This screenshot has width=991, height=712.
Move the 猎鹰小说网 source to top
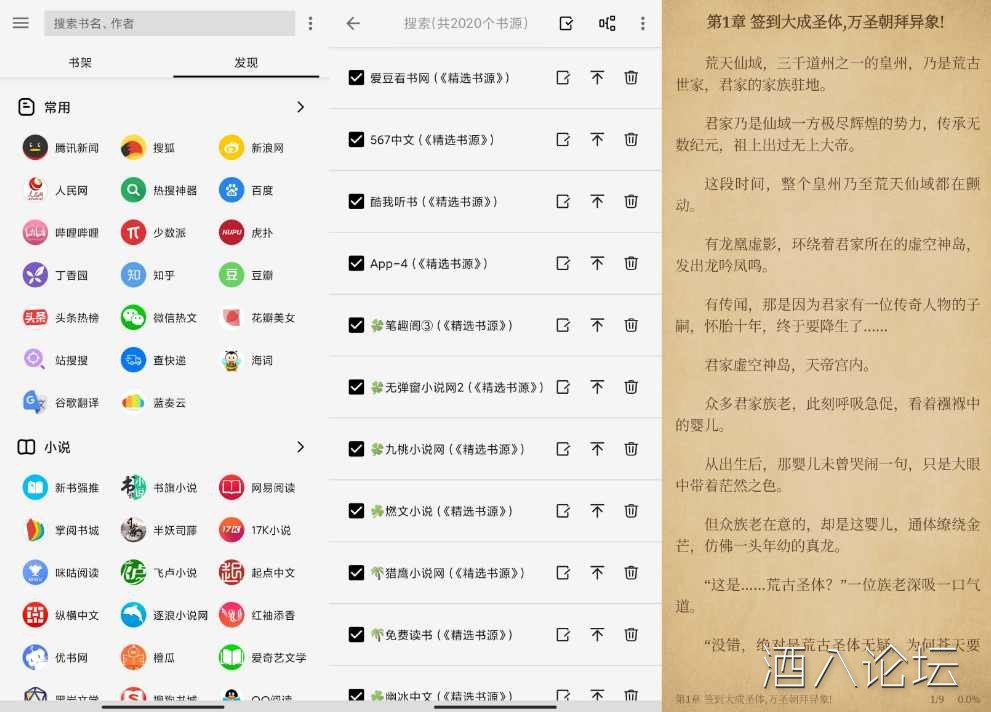pos(597,573)
